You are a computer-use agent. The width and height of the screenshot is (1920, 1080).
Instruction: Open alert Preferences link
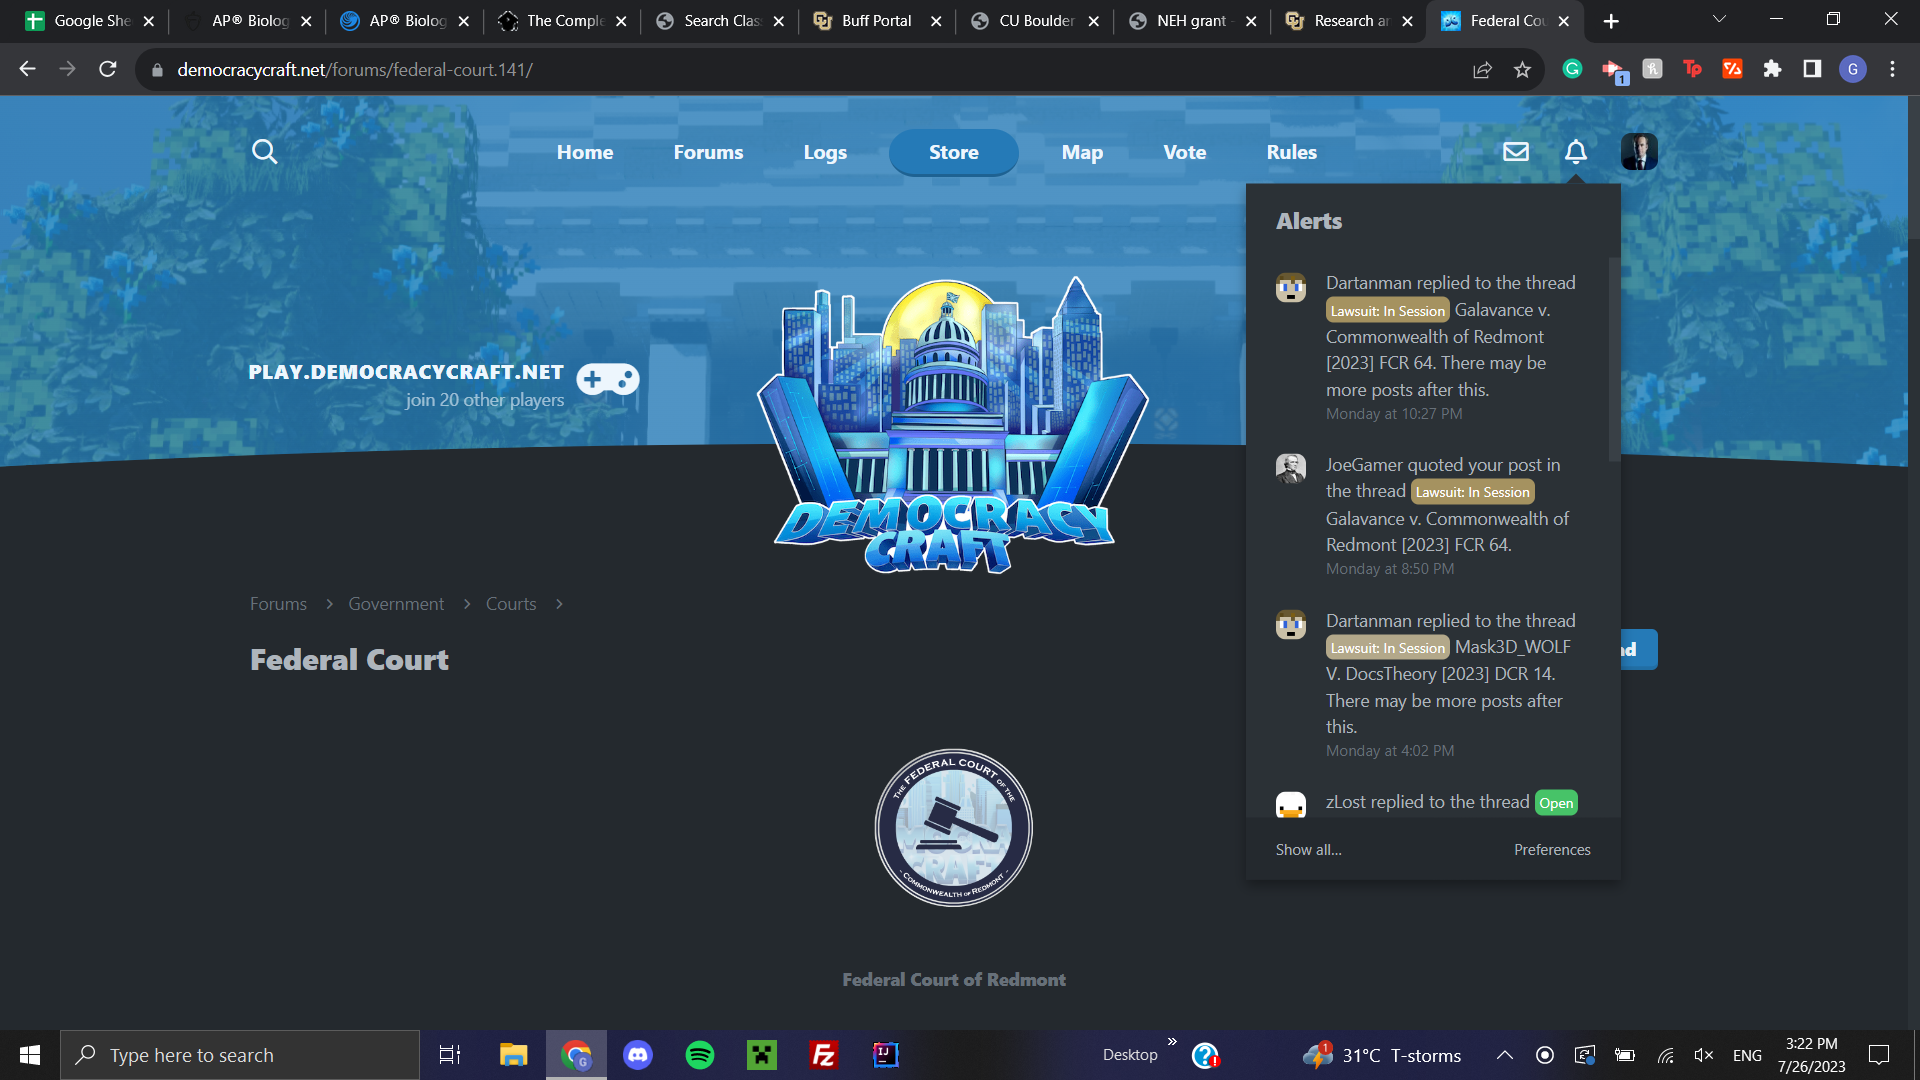(x=1552, y=849)
